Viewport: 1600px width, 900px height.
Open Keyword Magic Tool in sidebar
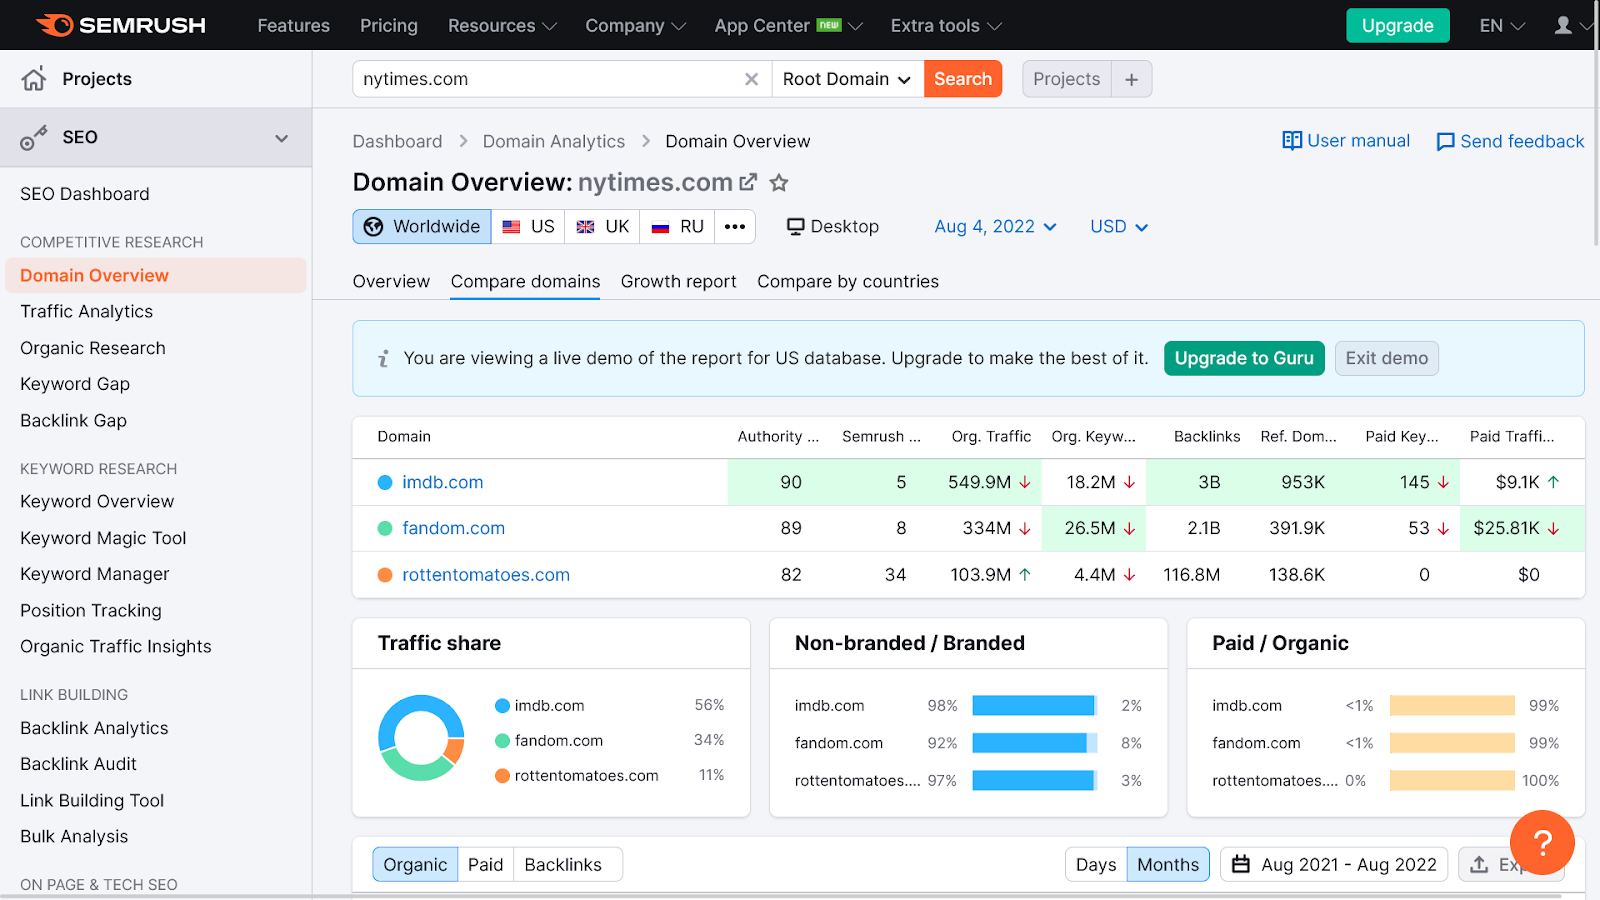pos(103,538)
